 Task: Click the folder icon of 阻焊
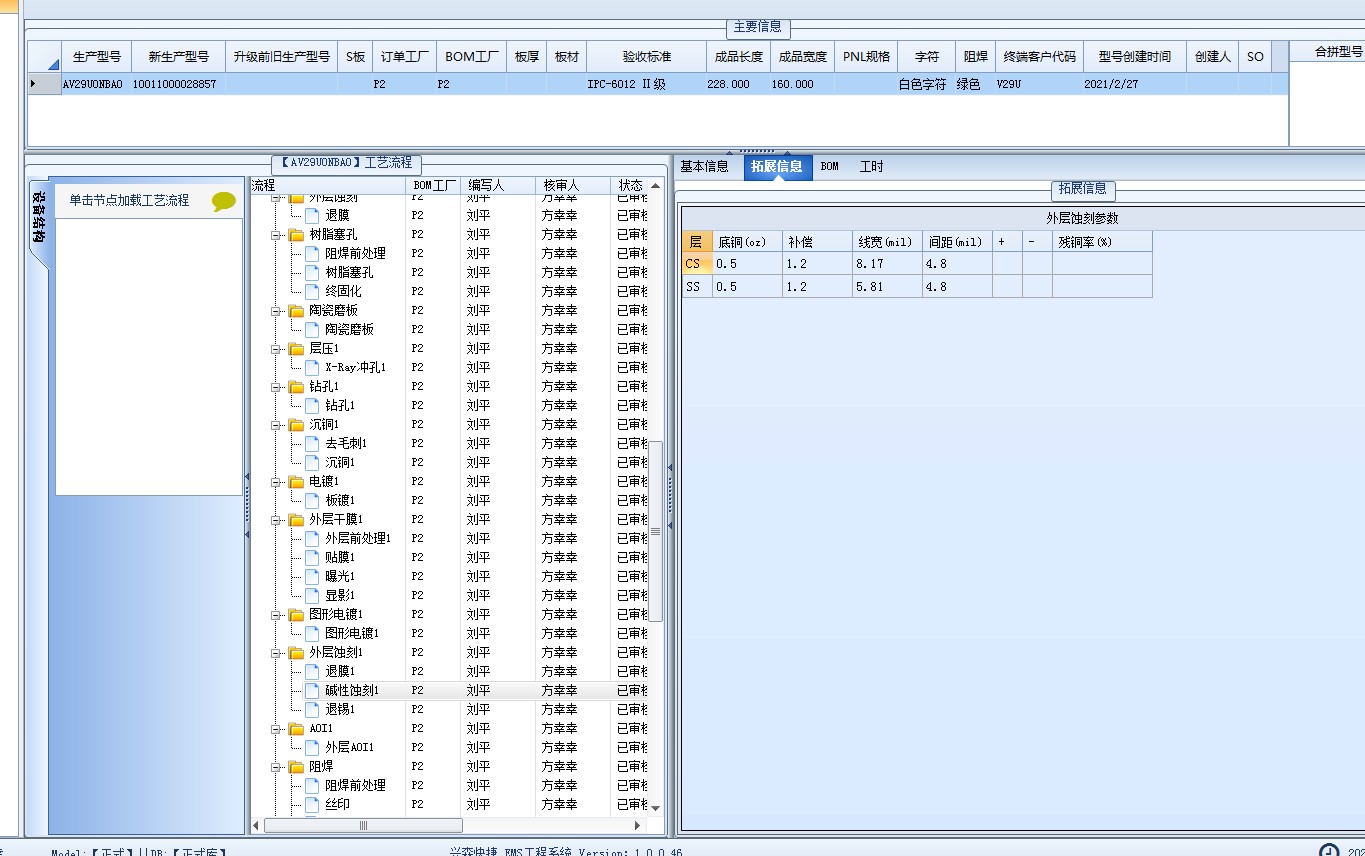coord(296,766)
